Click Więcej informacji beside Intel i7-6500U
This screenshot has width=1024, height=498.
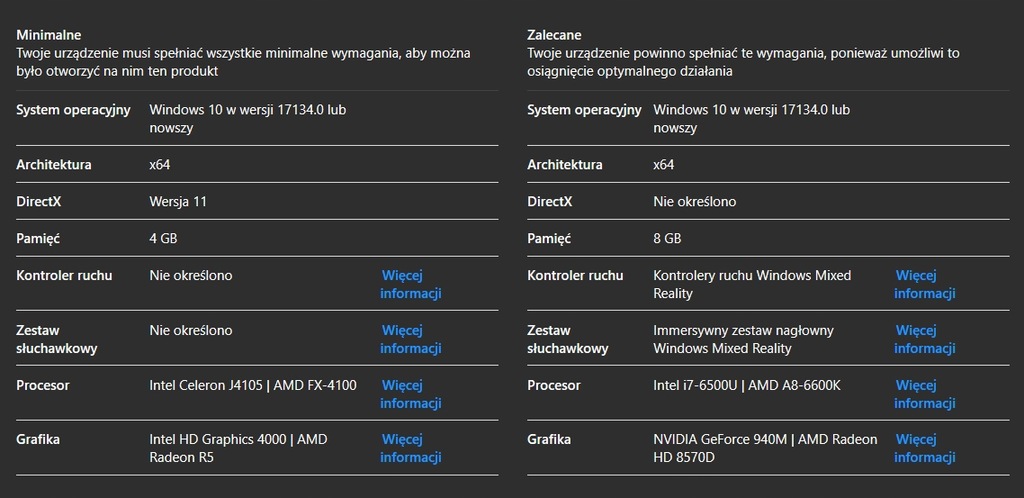point(924,394)
